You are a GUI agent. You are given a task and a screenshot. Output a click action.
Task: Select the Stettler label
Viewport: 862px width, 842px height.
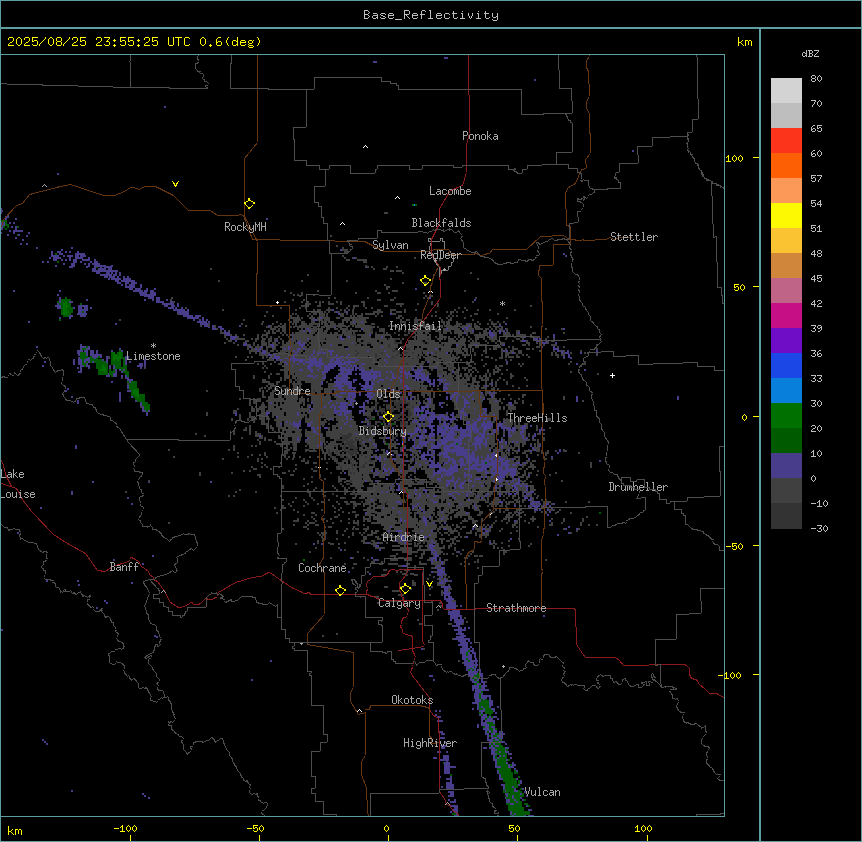[634, 237]
